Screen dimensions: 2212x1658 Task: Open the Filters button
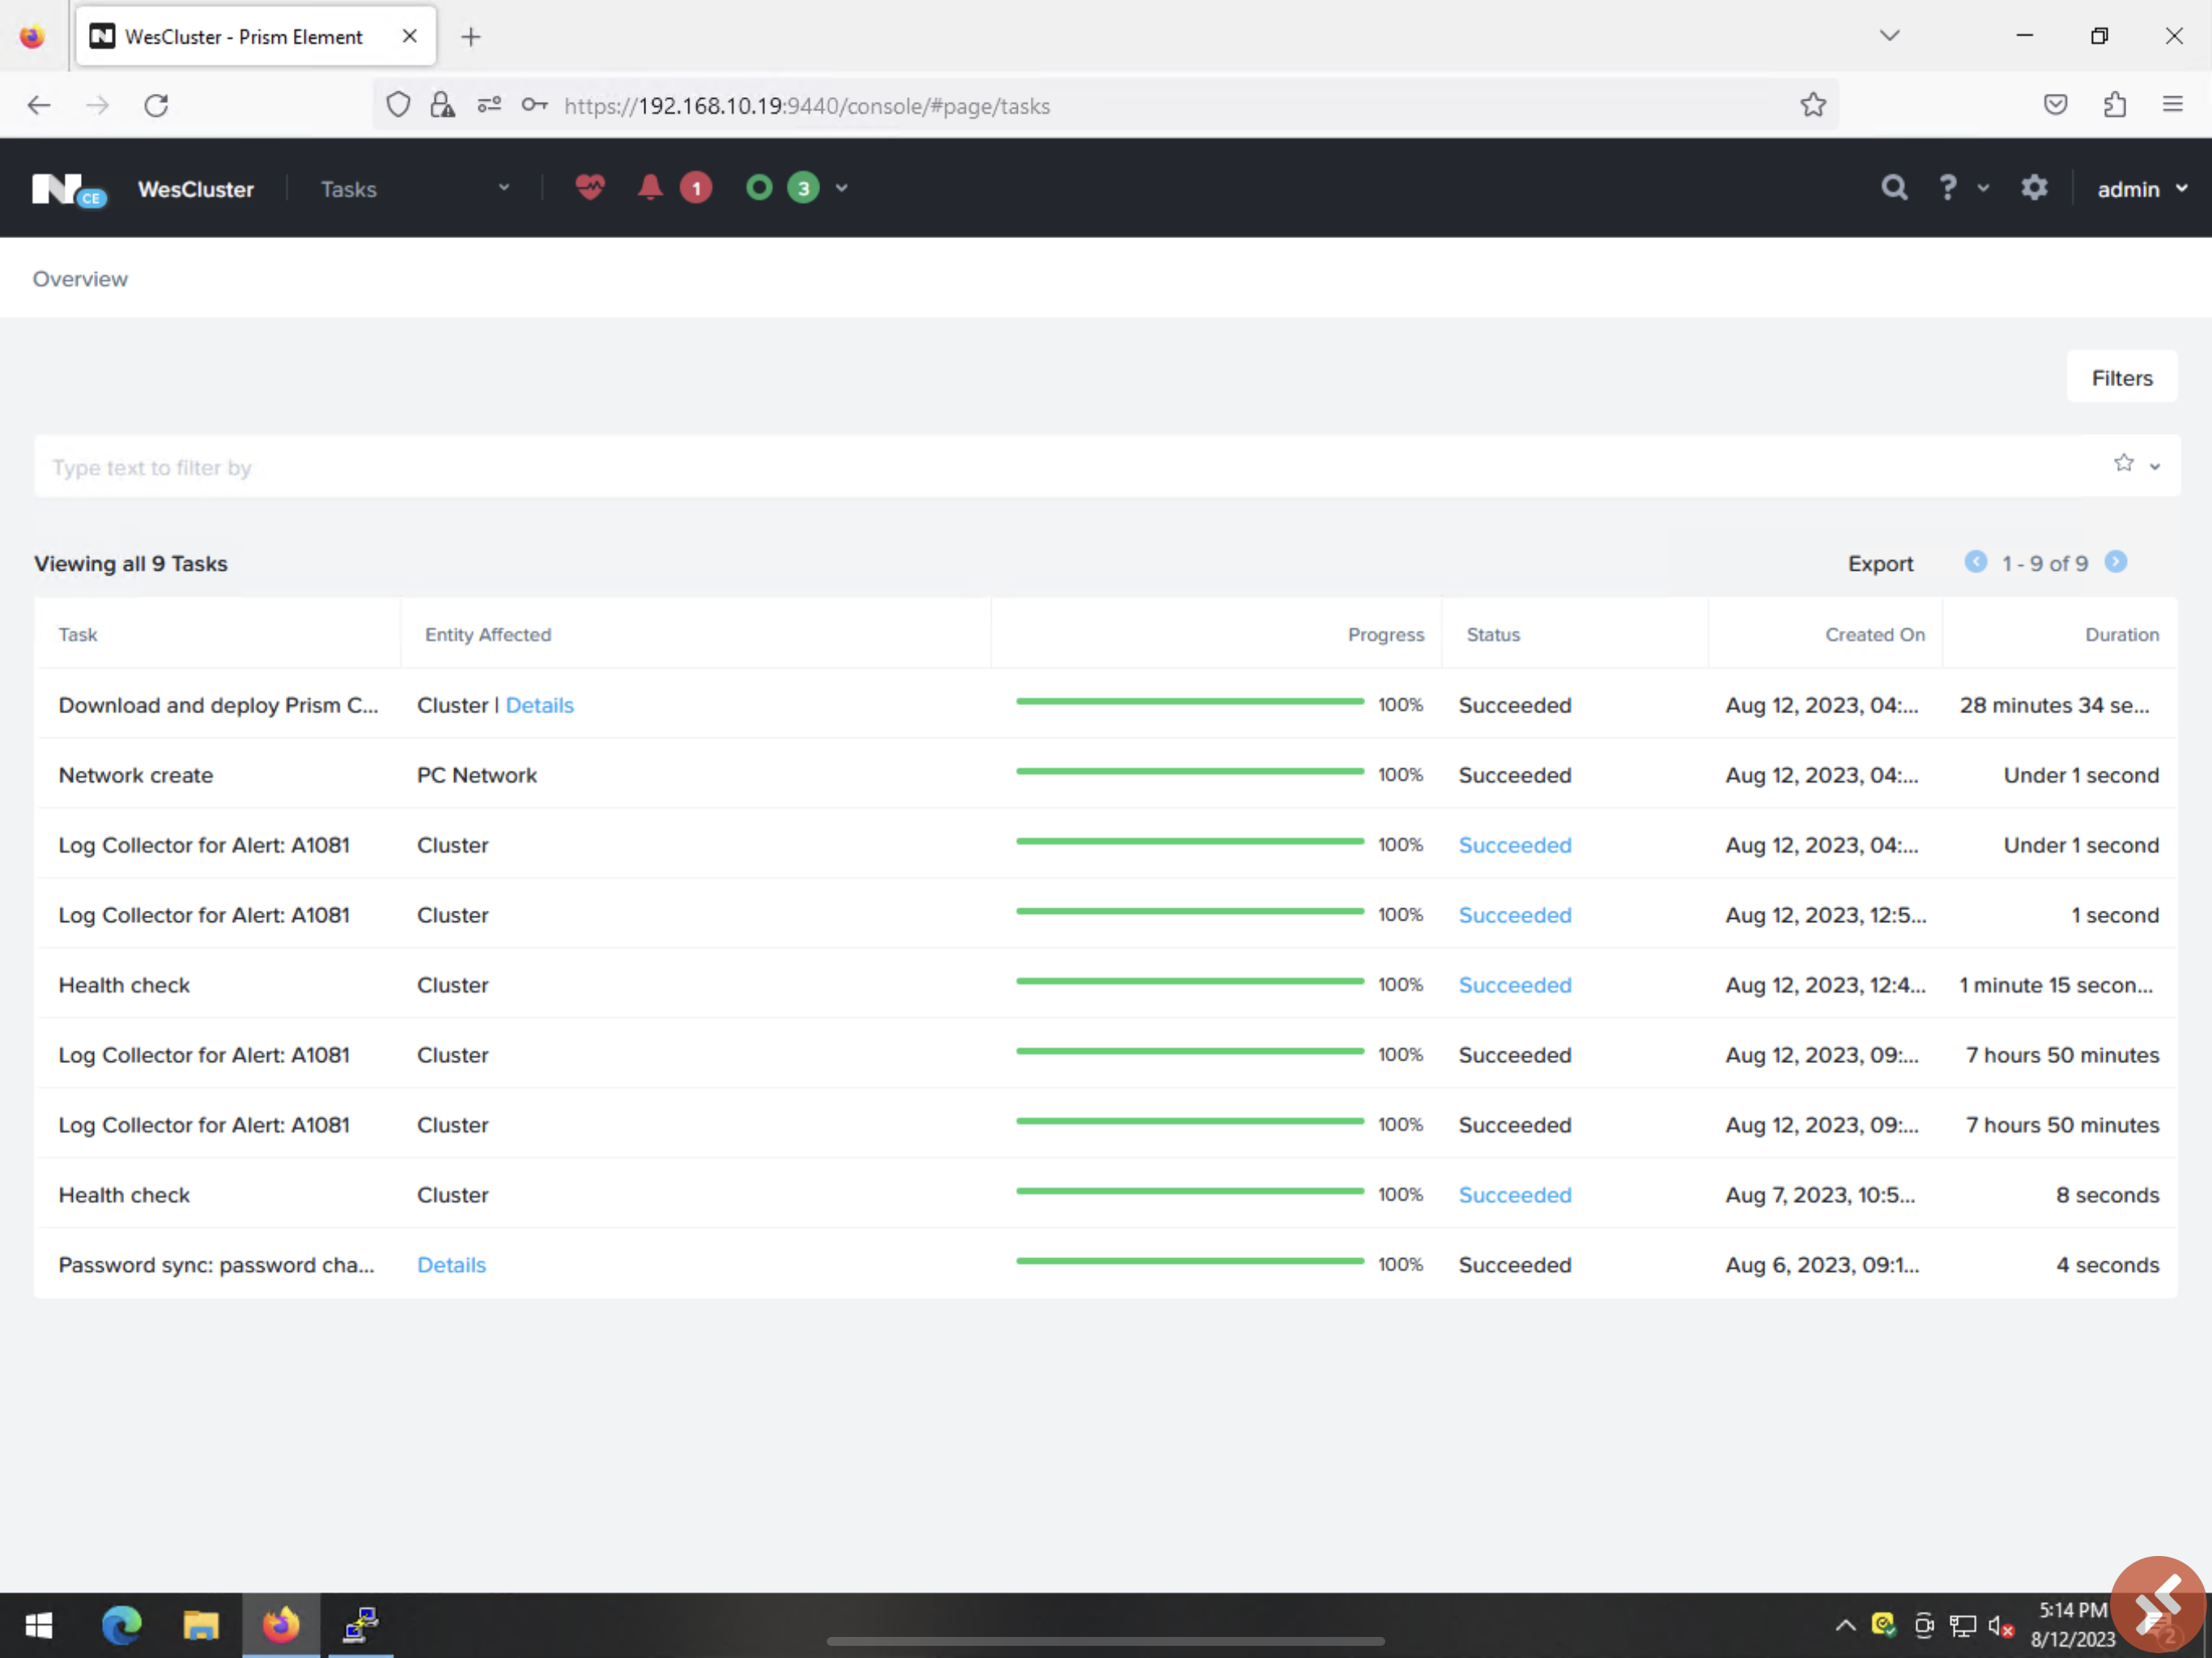[2121, 378]
